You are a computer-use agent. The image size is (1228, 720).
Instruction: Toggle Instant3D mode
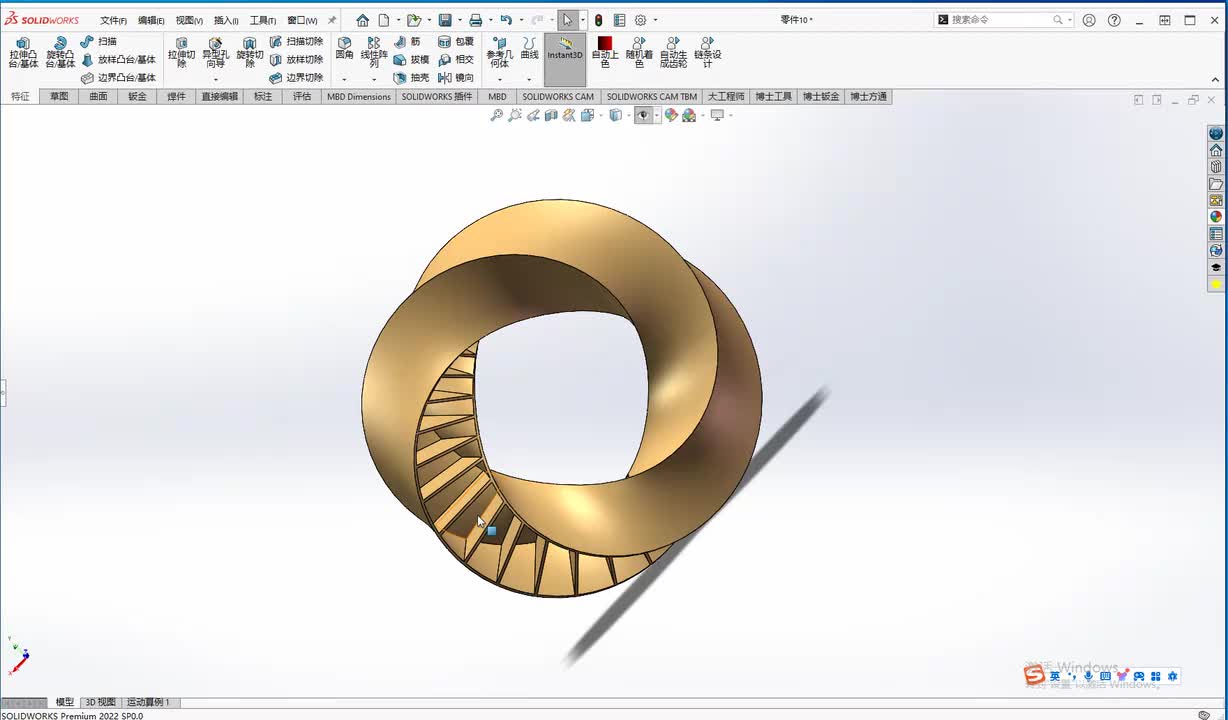[x=565, y=60]
